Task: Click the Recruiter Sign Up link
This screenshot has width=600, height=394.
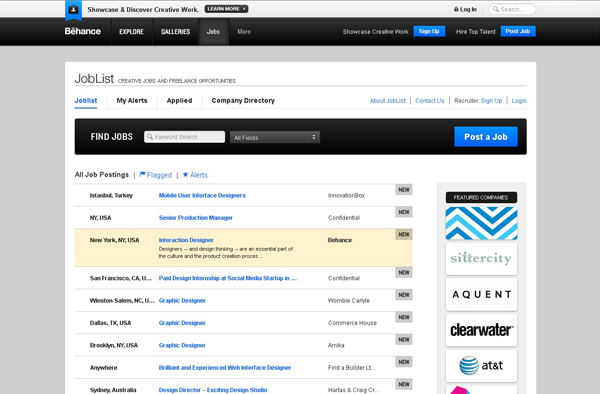Action: tap(491, 101)
